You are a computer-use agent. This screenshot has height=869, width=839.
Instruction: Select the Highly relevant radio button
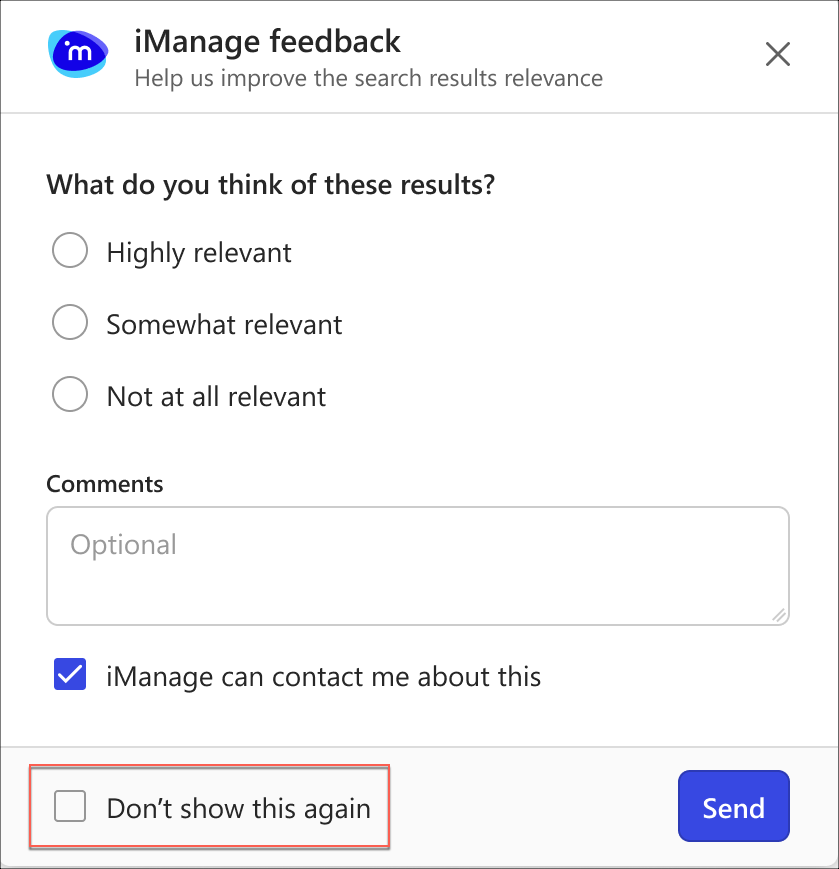click(70, 251)
